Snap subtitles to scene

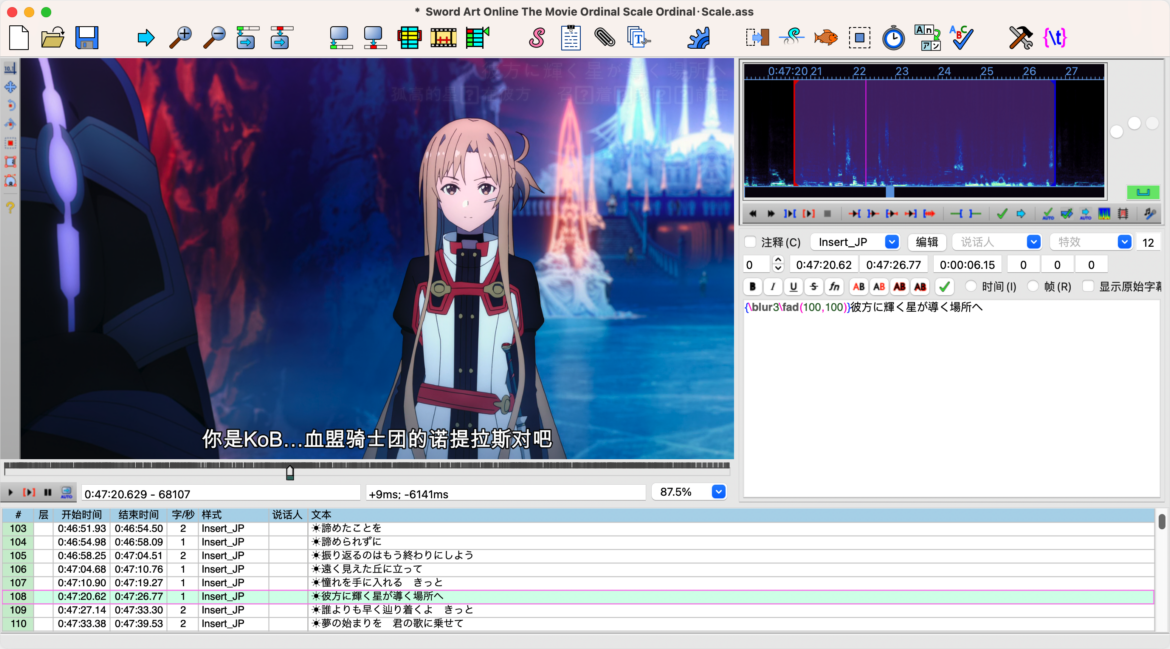[x=443, y=37]
